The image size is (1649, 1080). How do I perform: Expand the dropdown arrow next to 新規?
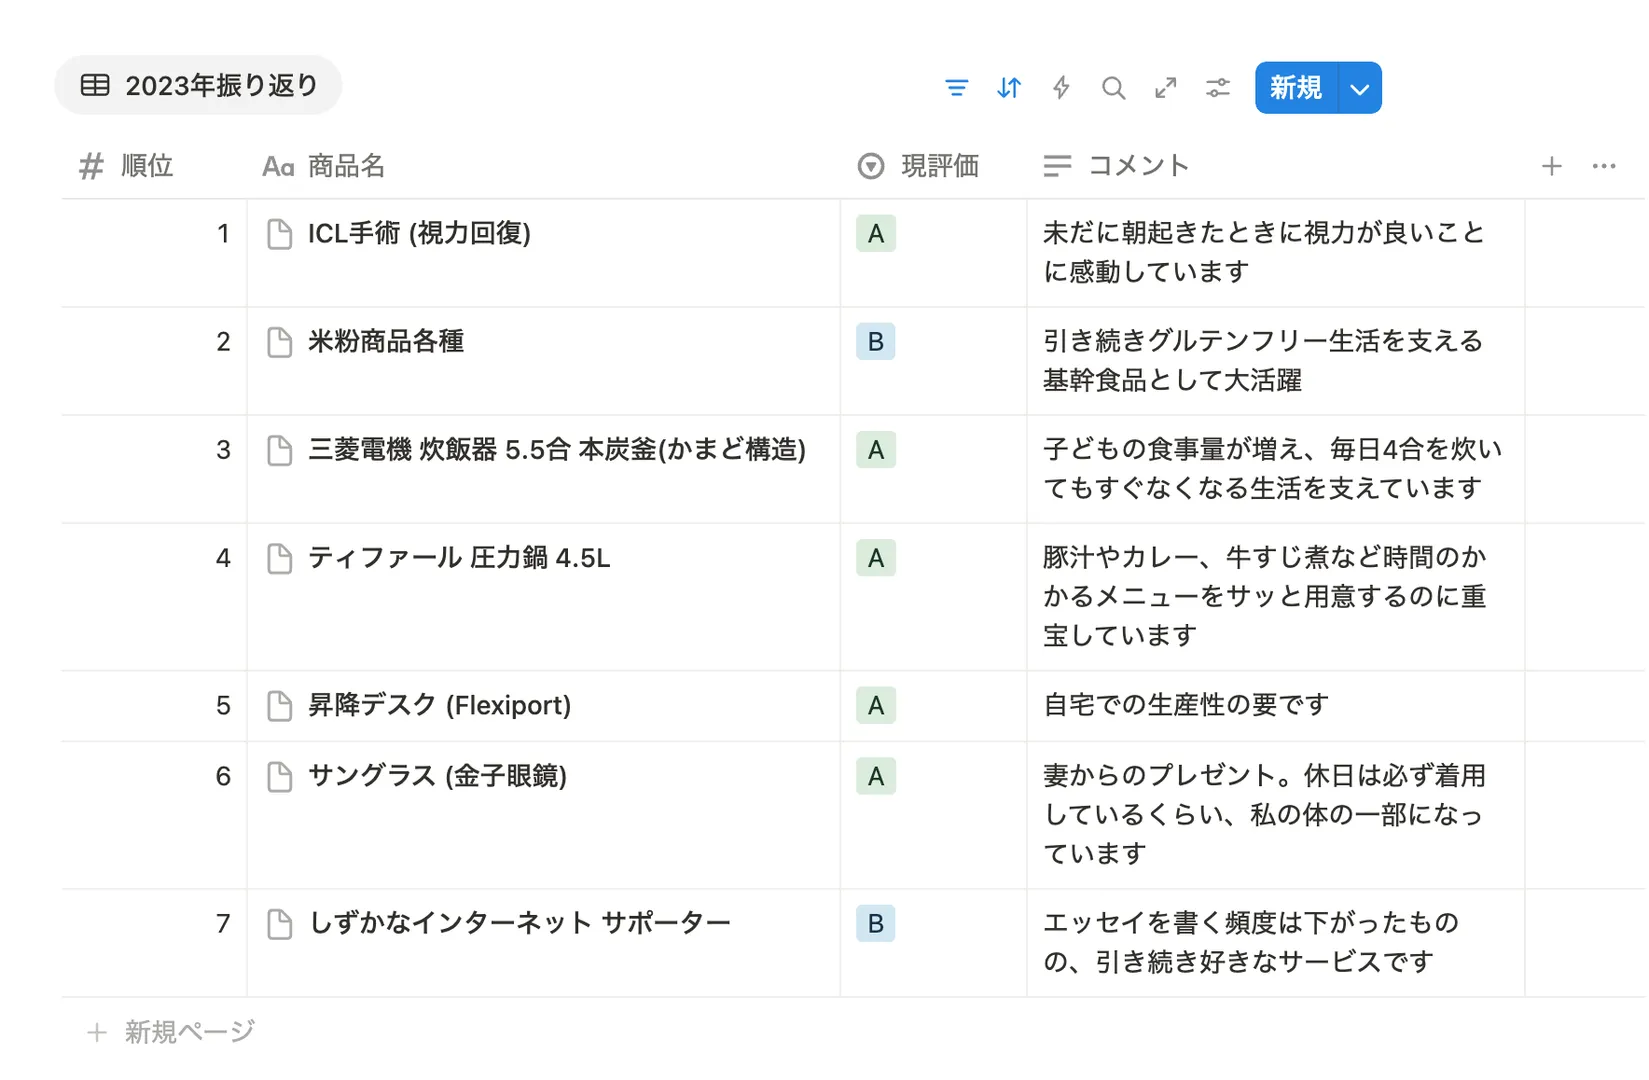[1360, 88]
